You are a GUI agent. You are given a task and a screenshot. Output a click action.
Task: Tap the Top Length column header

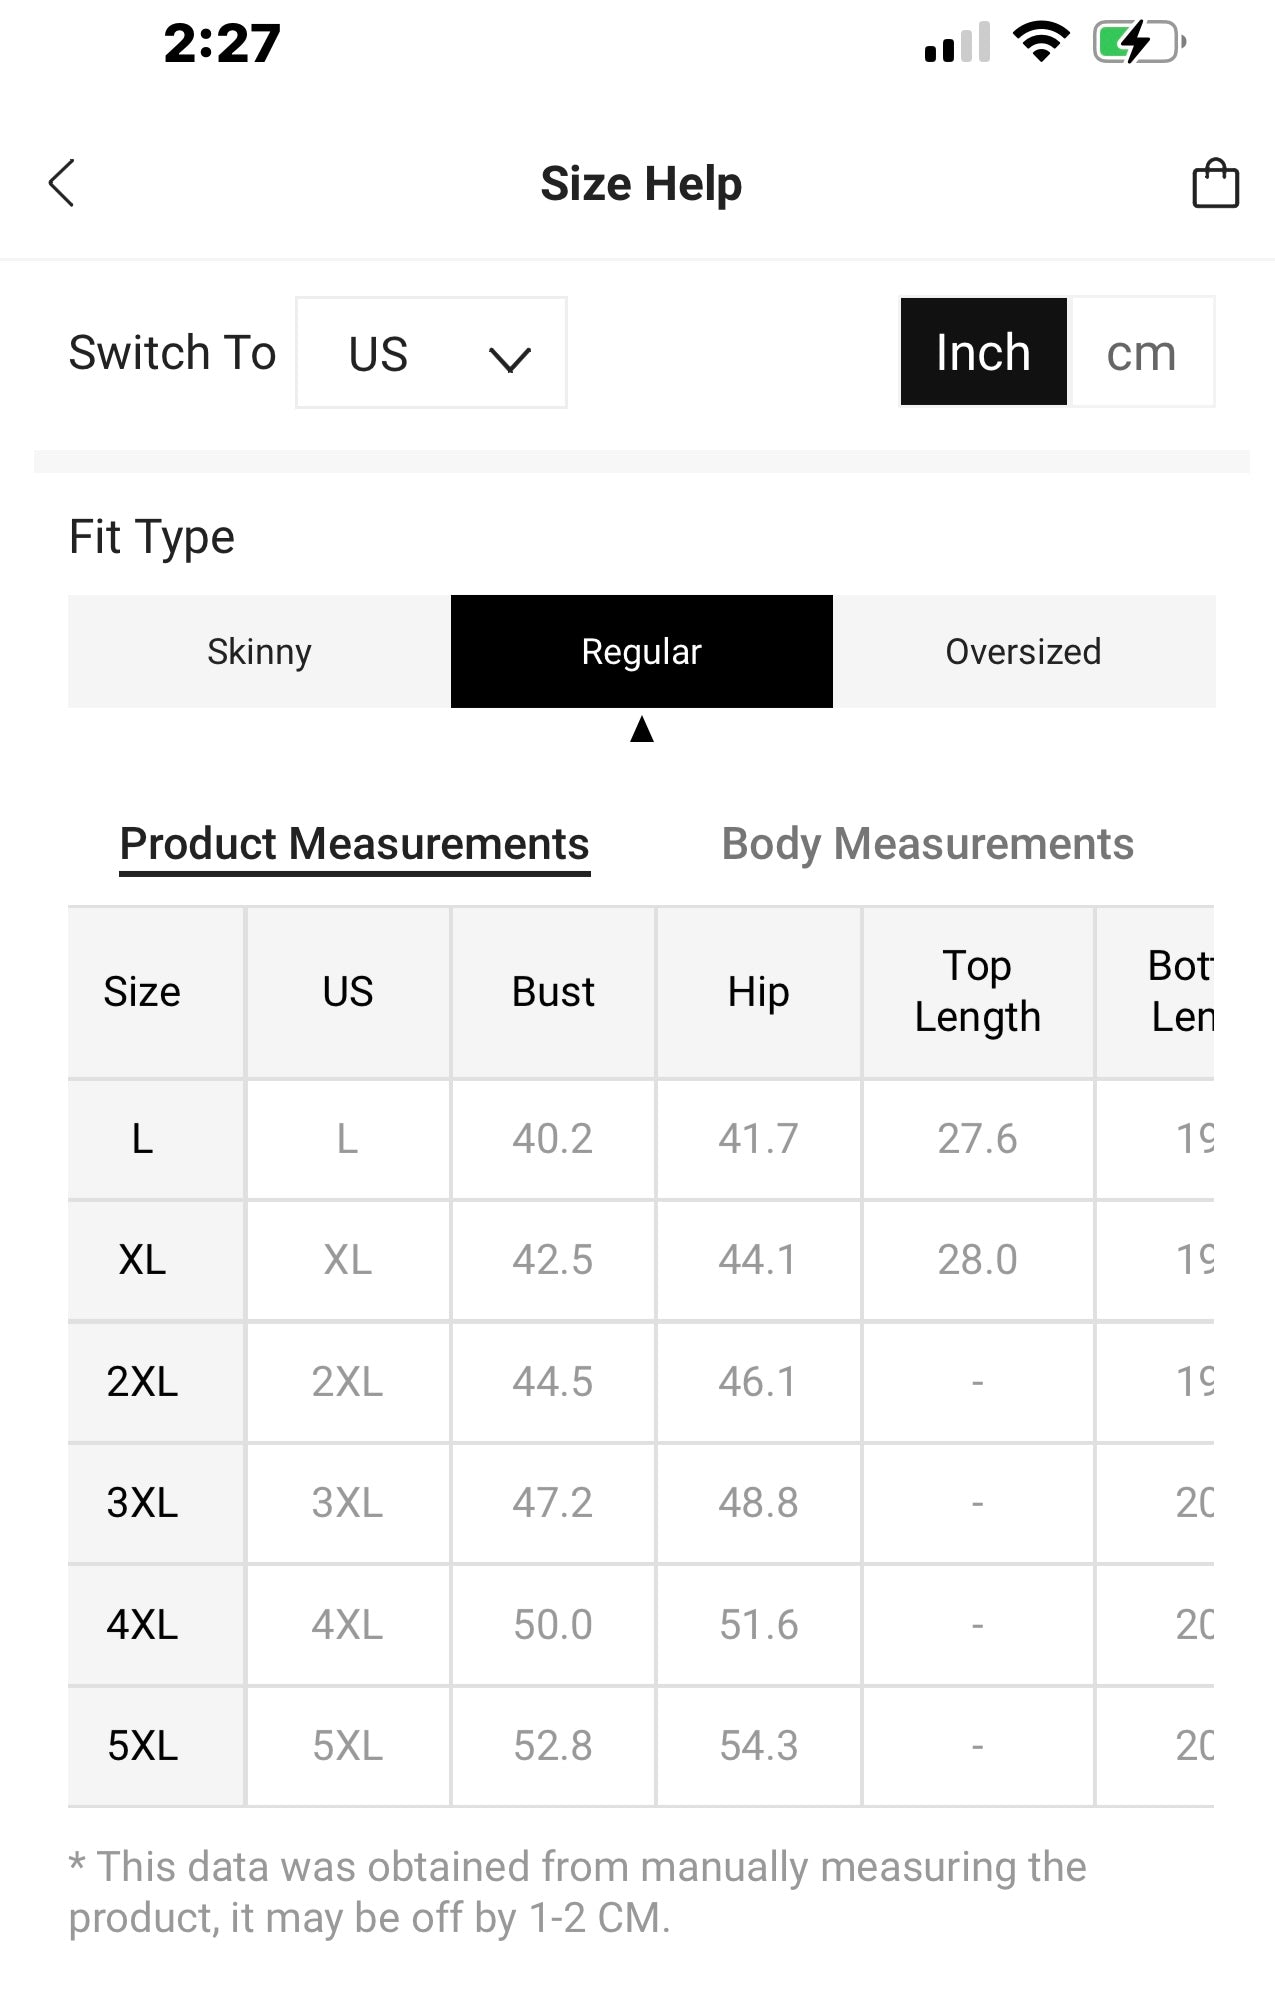click(x=977, y=992)
